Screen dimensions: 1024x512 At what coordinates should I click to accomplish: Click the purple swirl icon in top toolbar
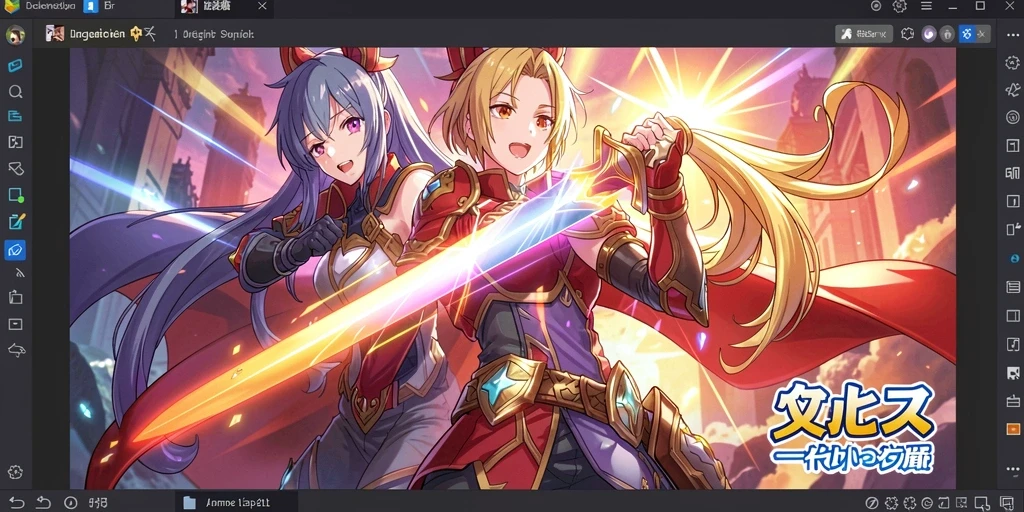(x=928, y=34)
